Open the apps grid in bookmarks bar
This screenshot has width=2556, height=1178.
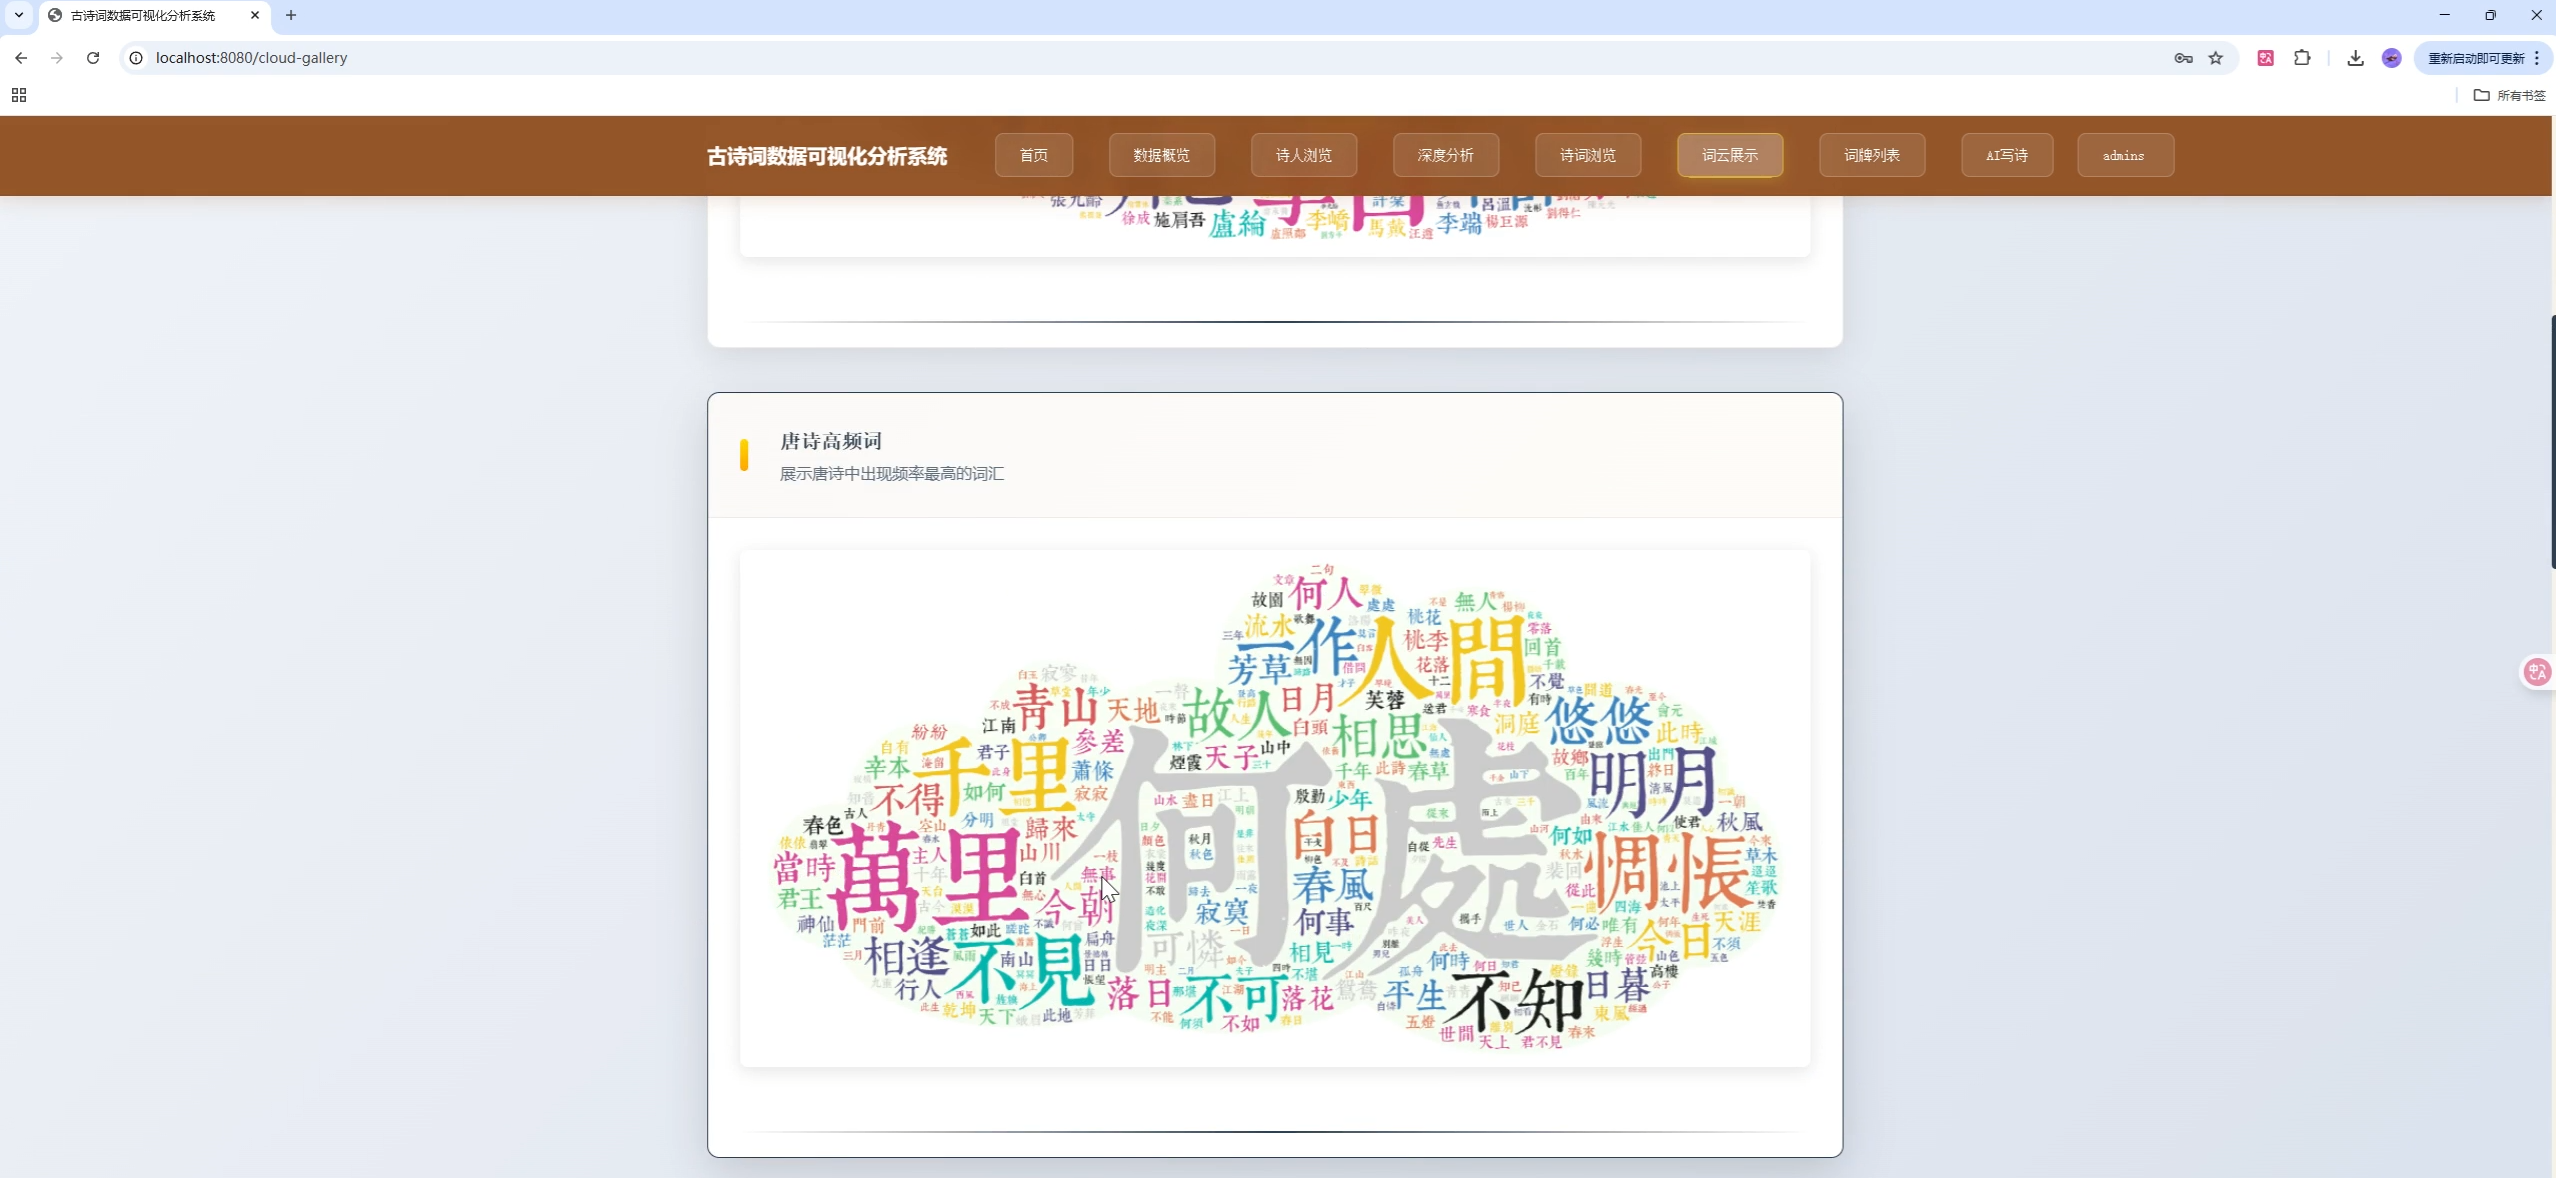coord(19,95)
